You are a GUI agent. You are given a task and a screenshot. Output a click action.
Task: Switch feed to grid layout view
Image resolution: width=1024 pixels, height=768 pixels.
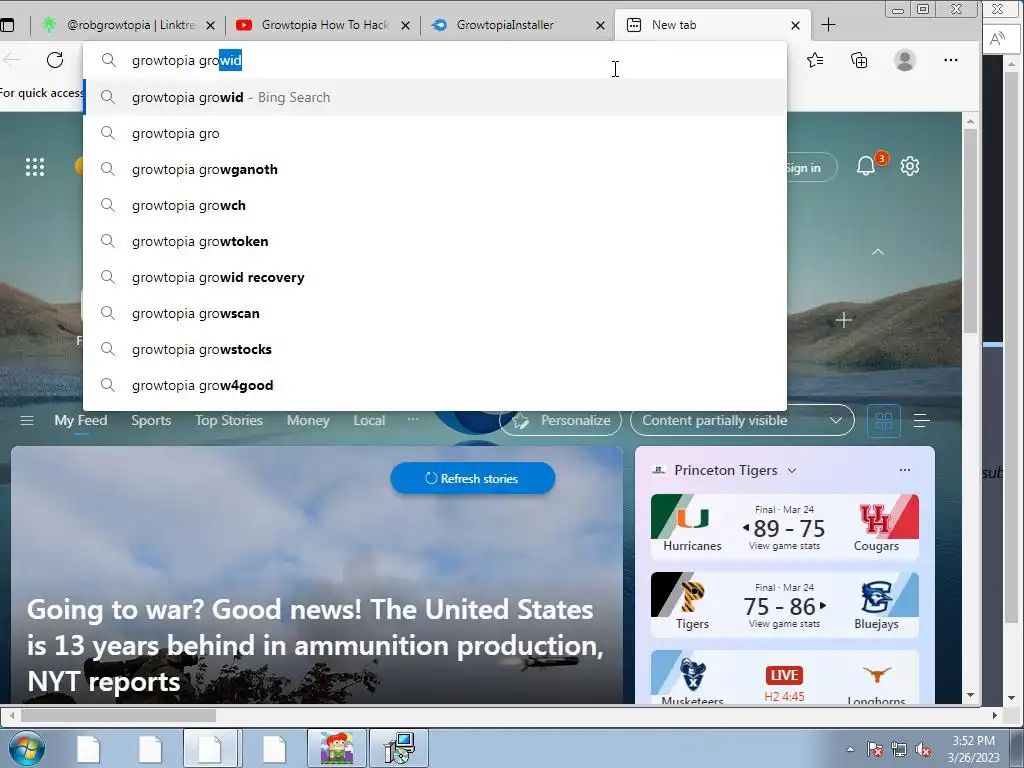pos(884,421)
